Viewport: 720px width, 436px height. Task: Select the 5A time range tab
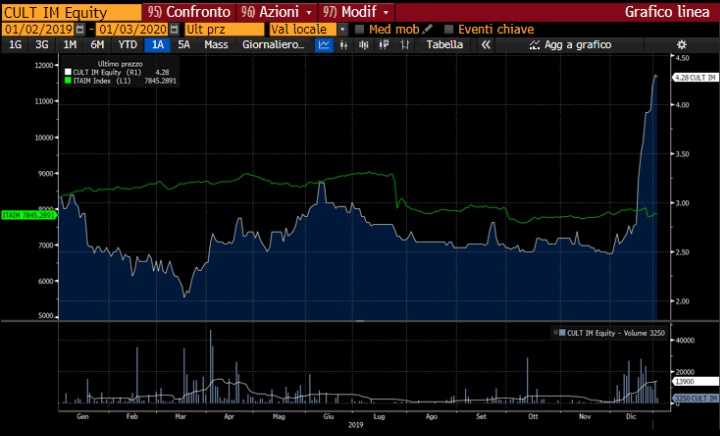pyautogui.click(x=184, y=45)
